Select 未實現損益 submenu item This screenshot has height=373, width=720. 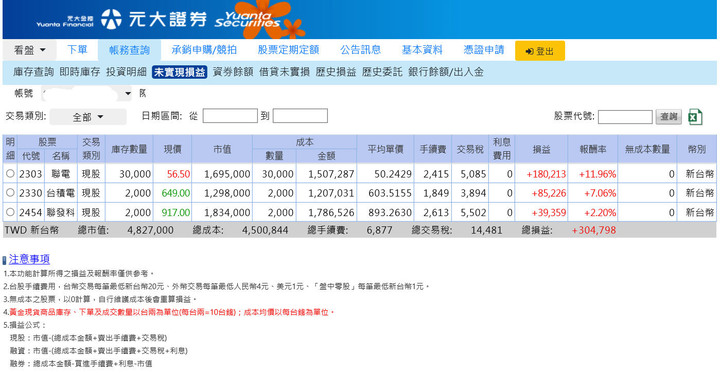180,72
